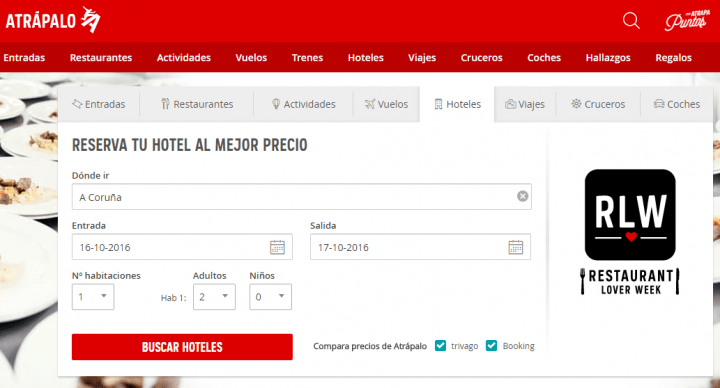This screenshot has height=388, width=720.
Task: Open the Atrapa Puntos logo
Action: pos(687,20)
